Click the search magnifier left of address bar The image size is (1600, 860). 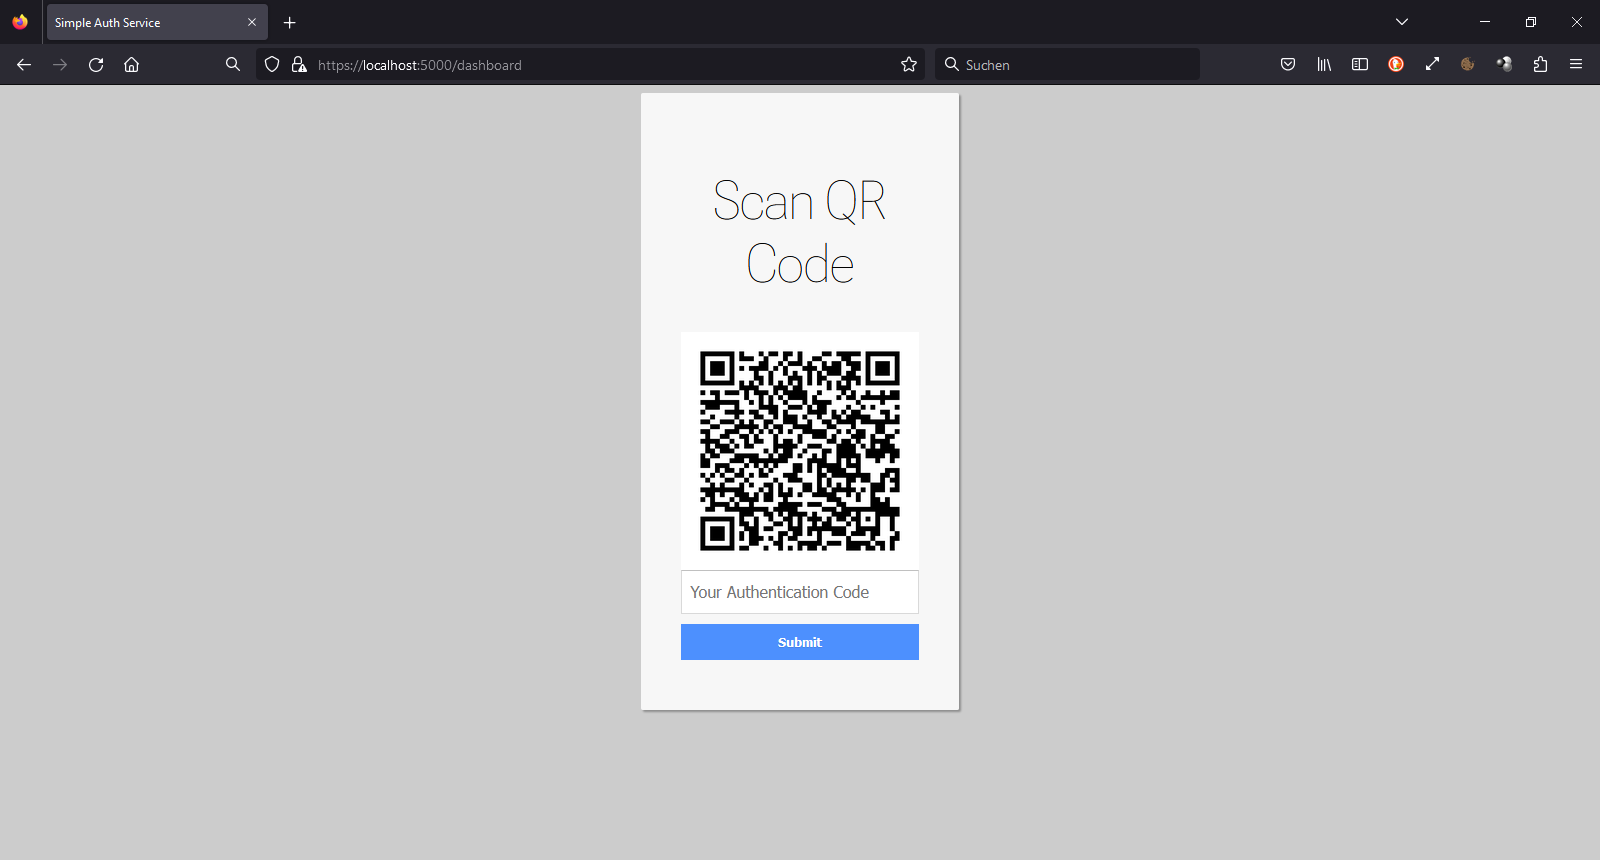coord(233,65)
